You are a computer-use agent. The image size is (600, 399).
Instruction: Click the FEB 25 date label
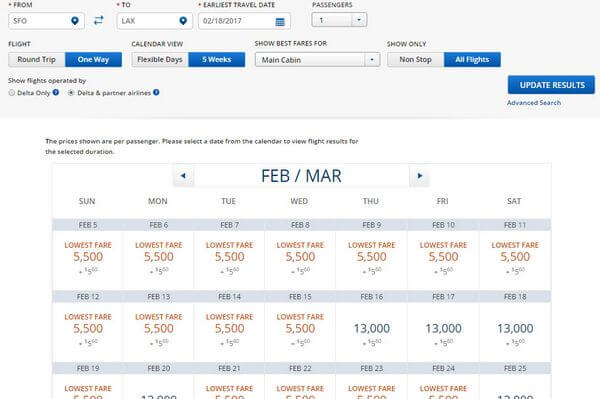pyautogui.click(x=515, y=368)
